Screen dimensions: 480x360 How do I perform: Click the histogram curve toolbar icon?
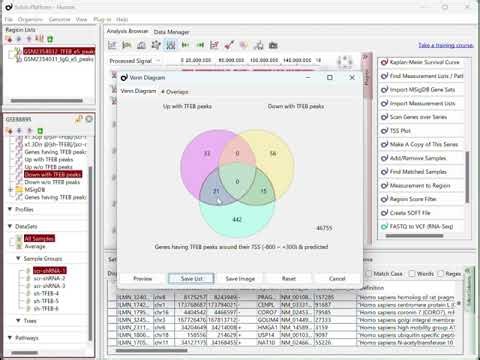tap(141, 45)
